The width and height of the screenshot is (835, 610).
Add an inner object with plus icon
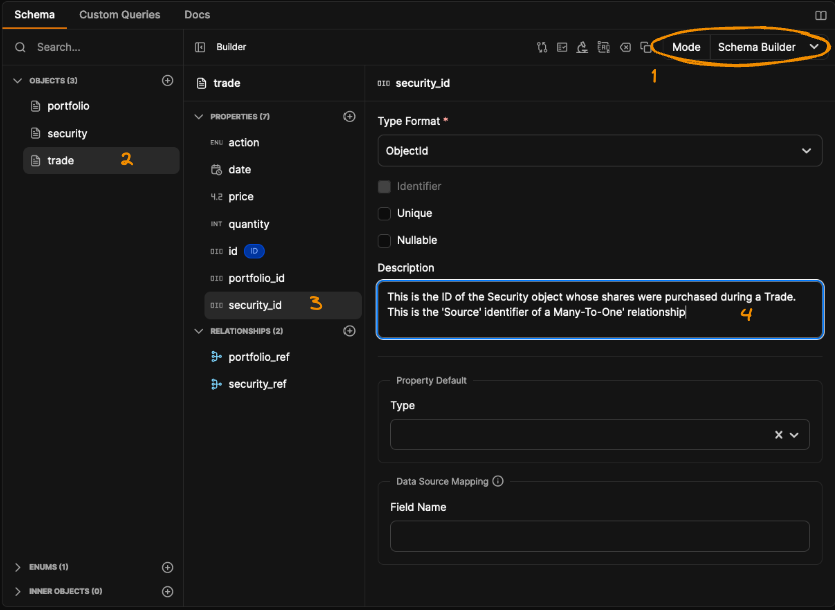[x=167, y=591]
